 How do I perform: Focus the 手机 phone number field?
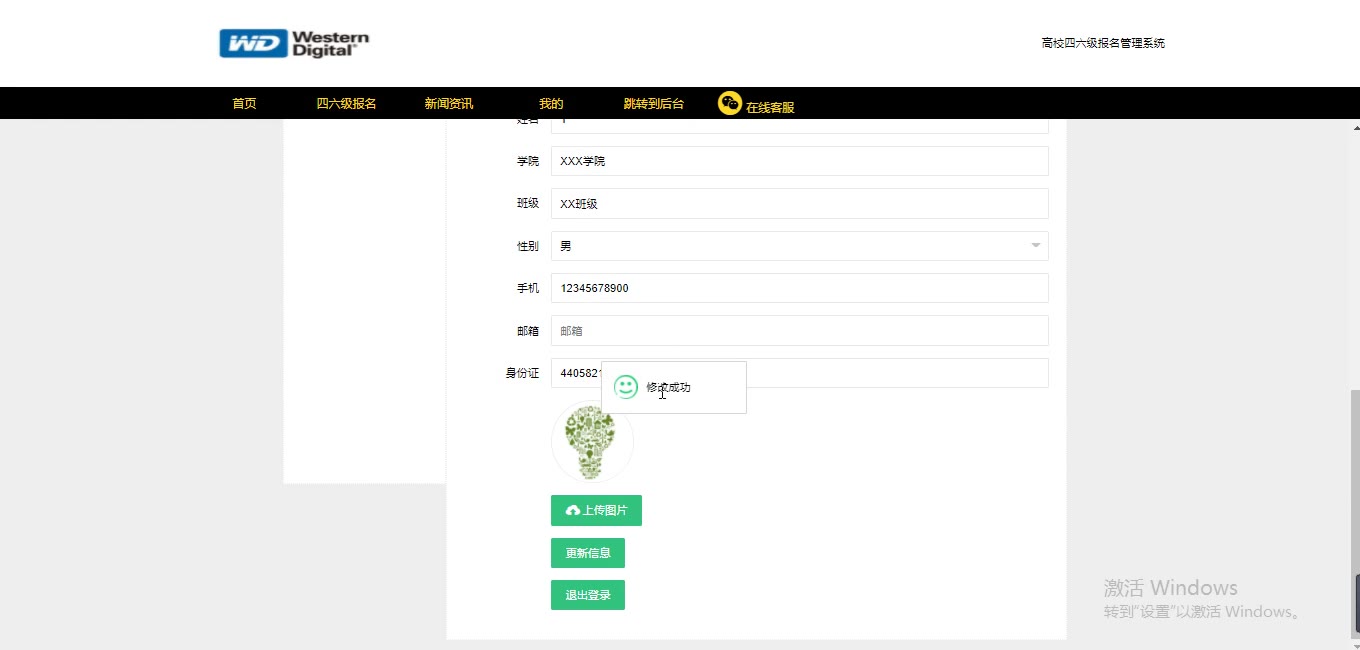[799, 288]
